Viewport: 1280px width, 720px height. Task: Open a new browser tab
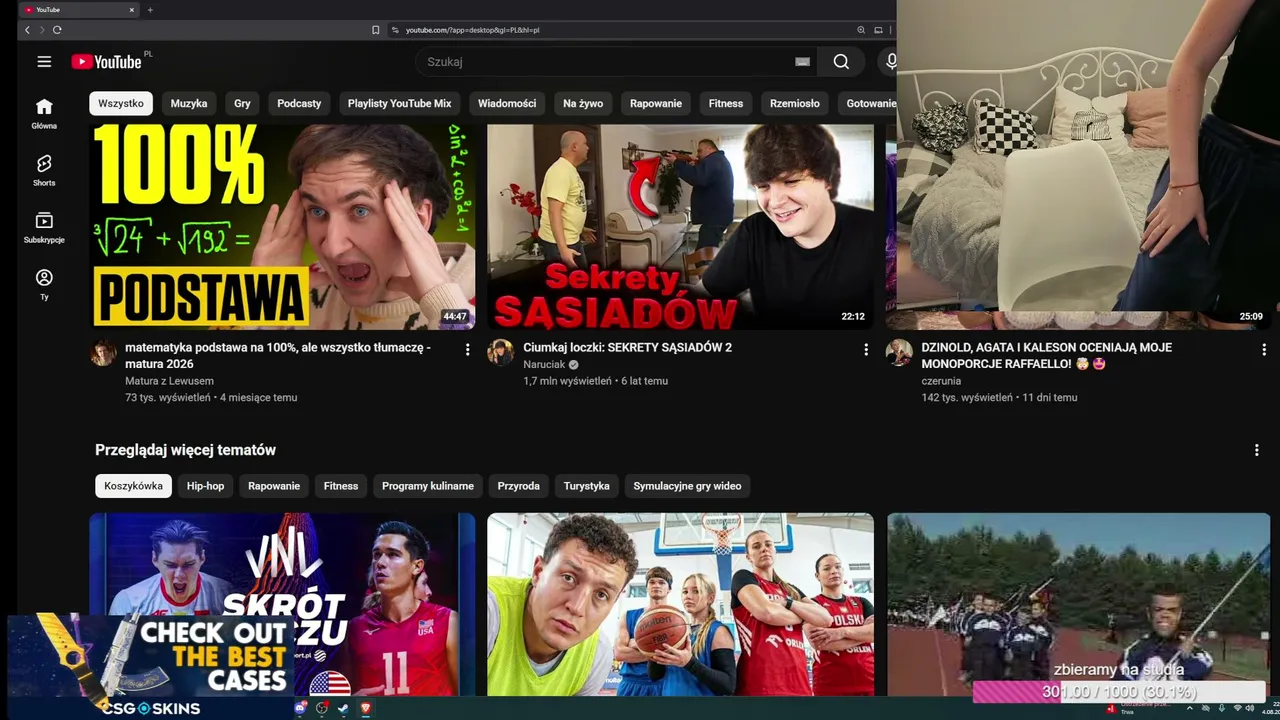(150, 10)
